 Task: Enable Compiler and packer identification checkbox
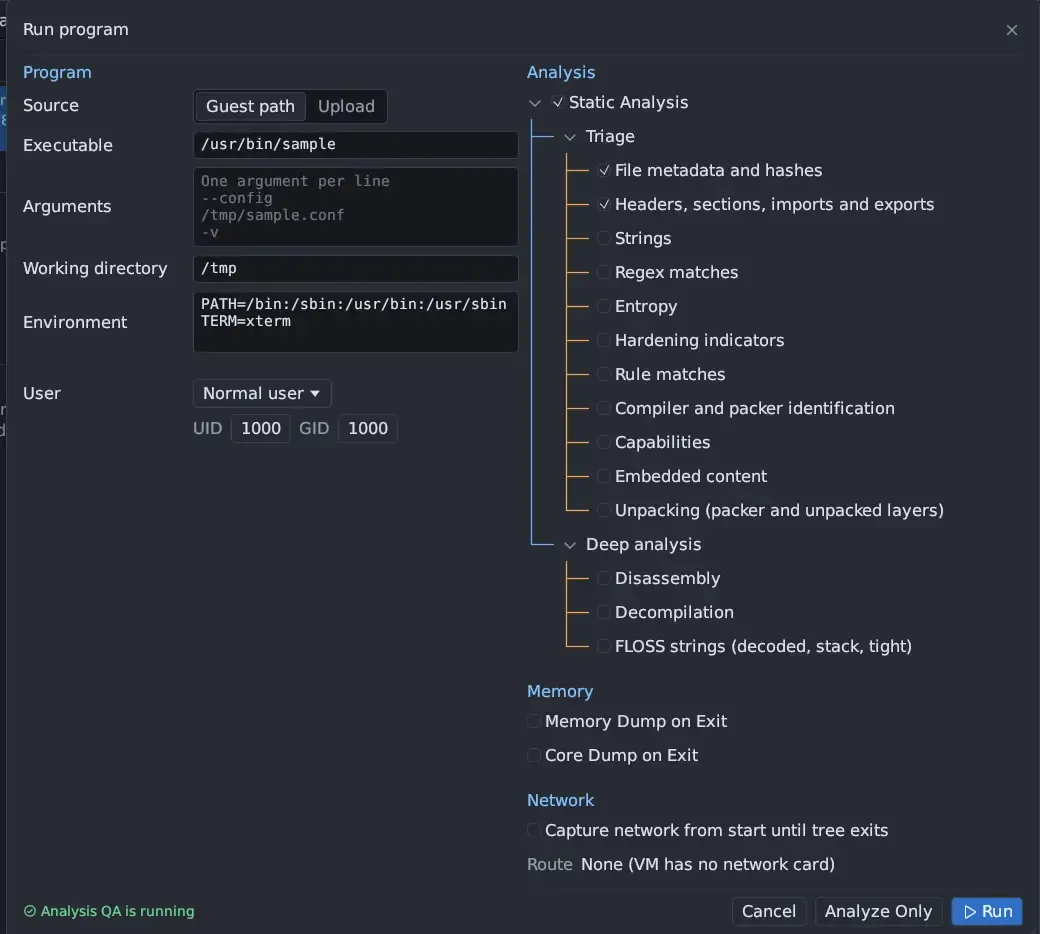click(x=604, y=408)
